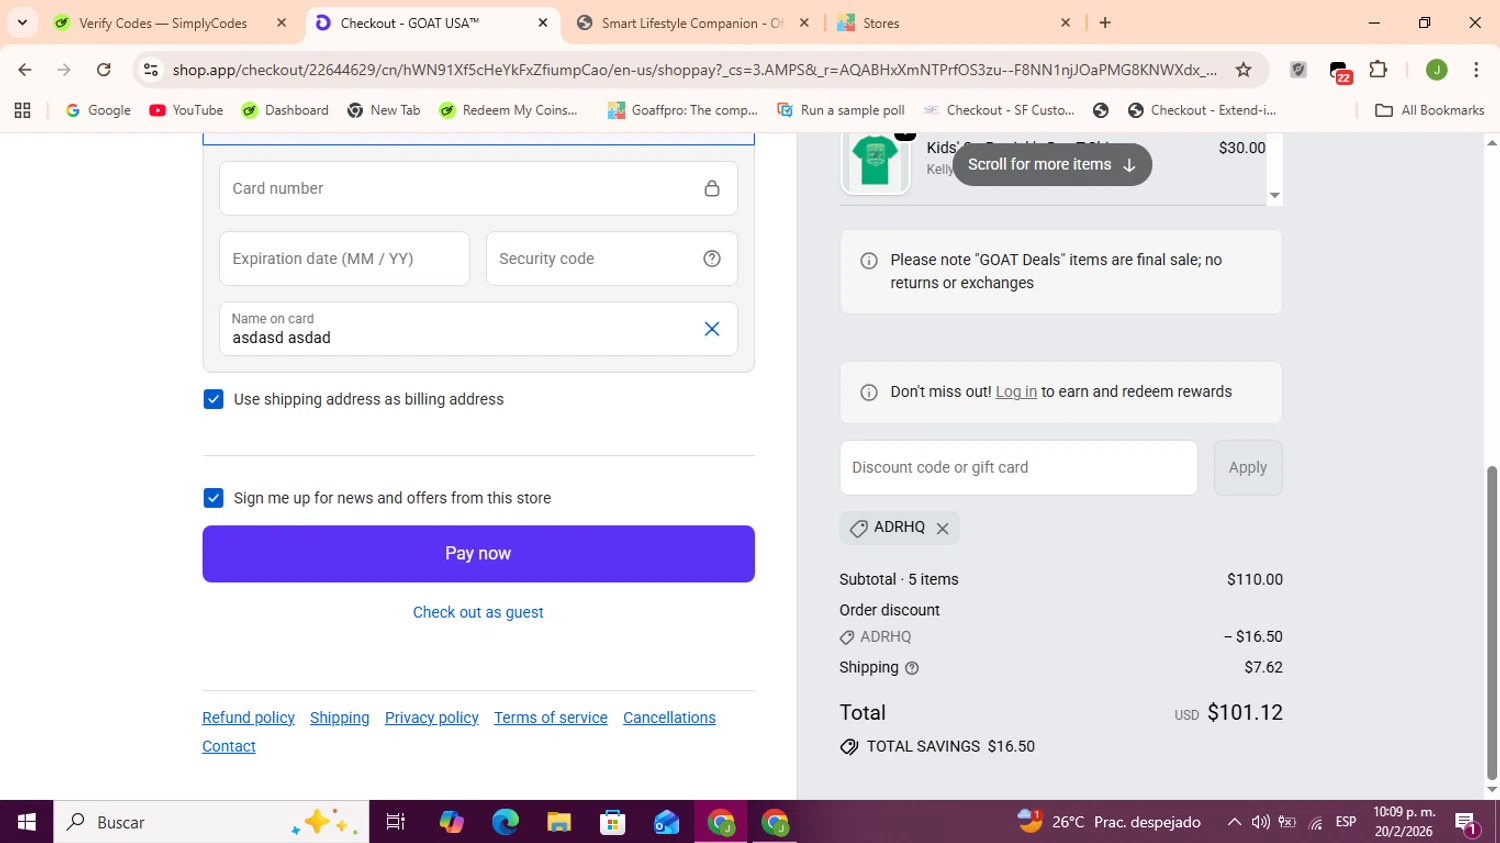The height and width of the screenshot is (843, 1500).
Task: Close the Stores tab
Action: tap(1065, 23)
